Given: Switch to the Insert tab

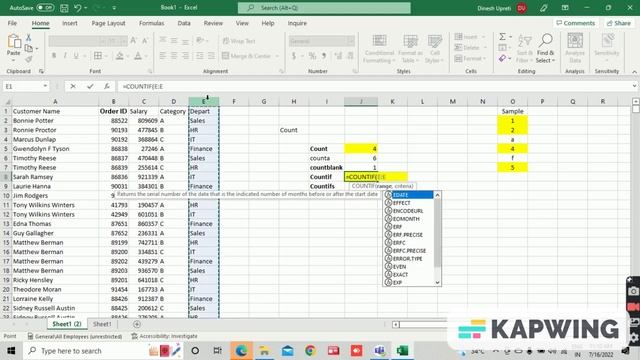Looking at the screenshot, I should coord(70,23).
